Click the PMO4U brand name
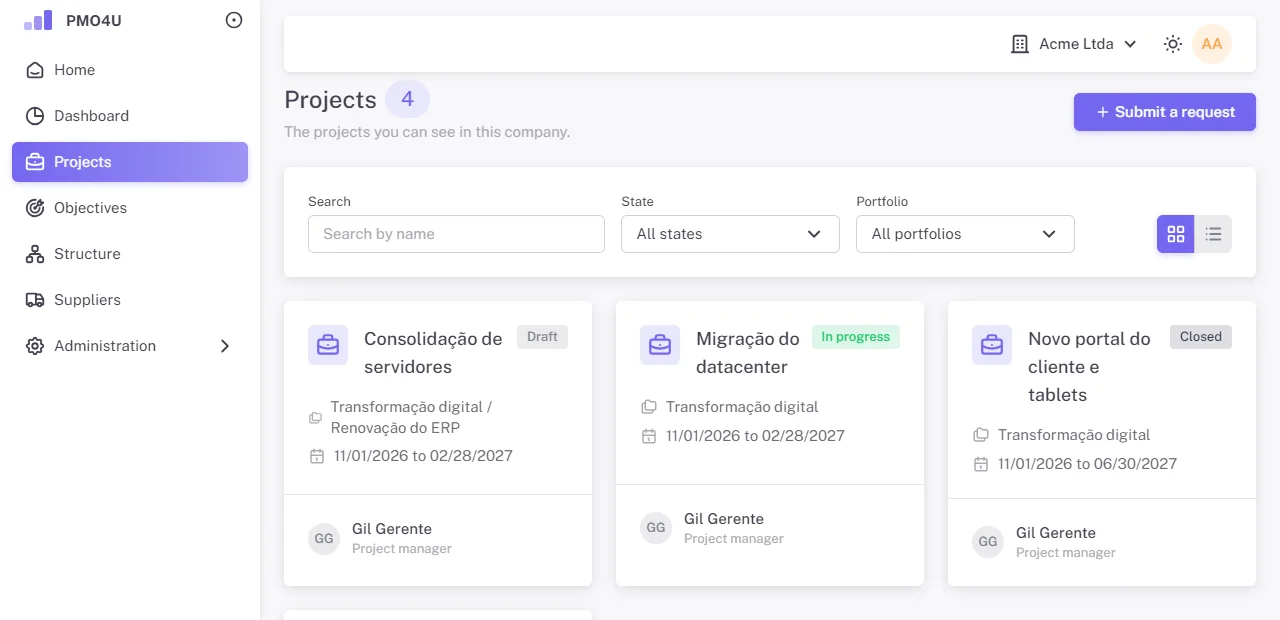 coord(94,20)
